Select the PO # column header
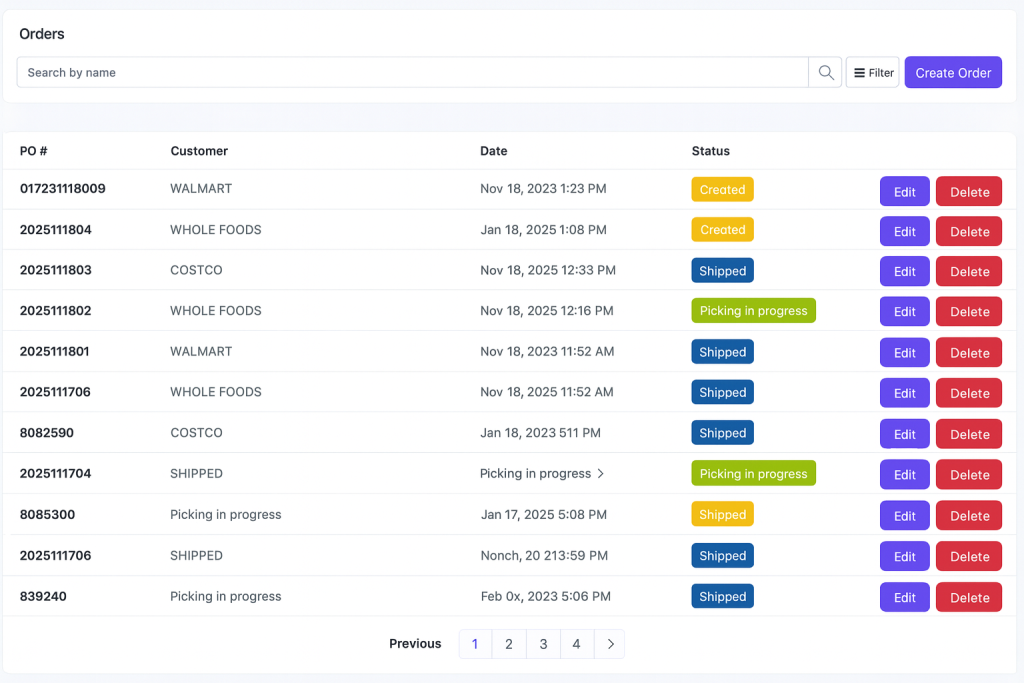This screenshot has height=683, width=1024. (x=33, y=151)
